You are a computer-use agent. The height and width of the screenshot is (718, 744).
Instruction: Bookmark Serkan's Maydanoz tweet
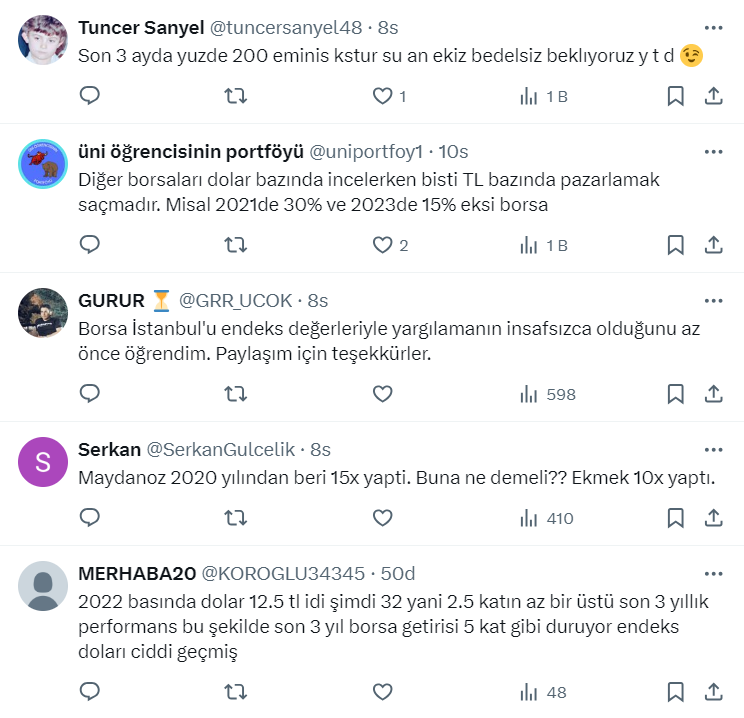click(675, 518)
